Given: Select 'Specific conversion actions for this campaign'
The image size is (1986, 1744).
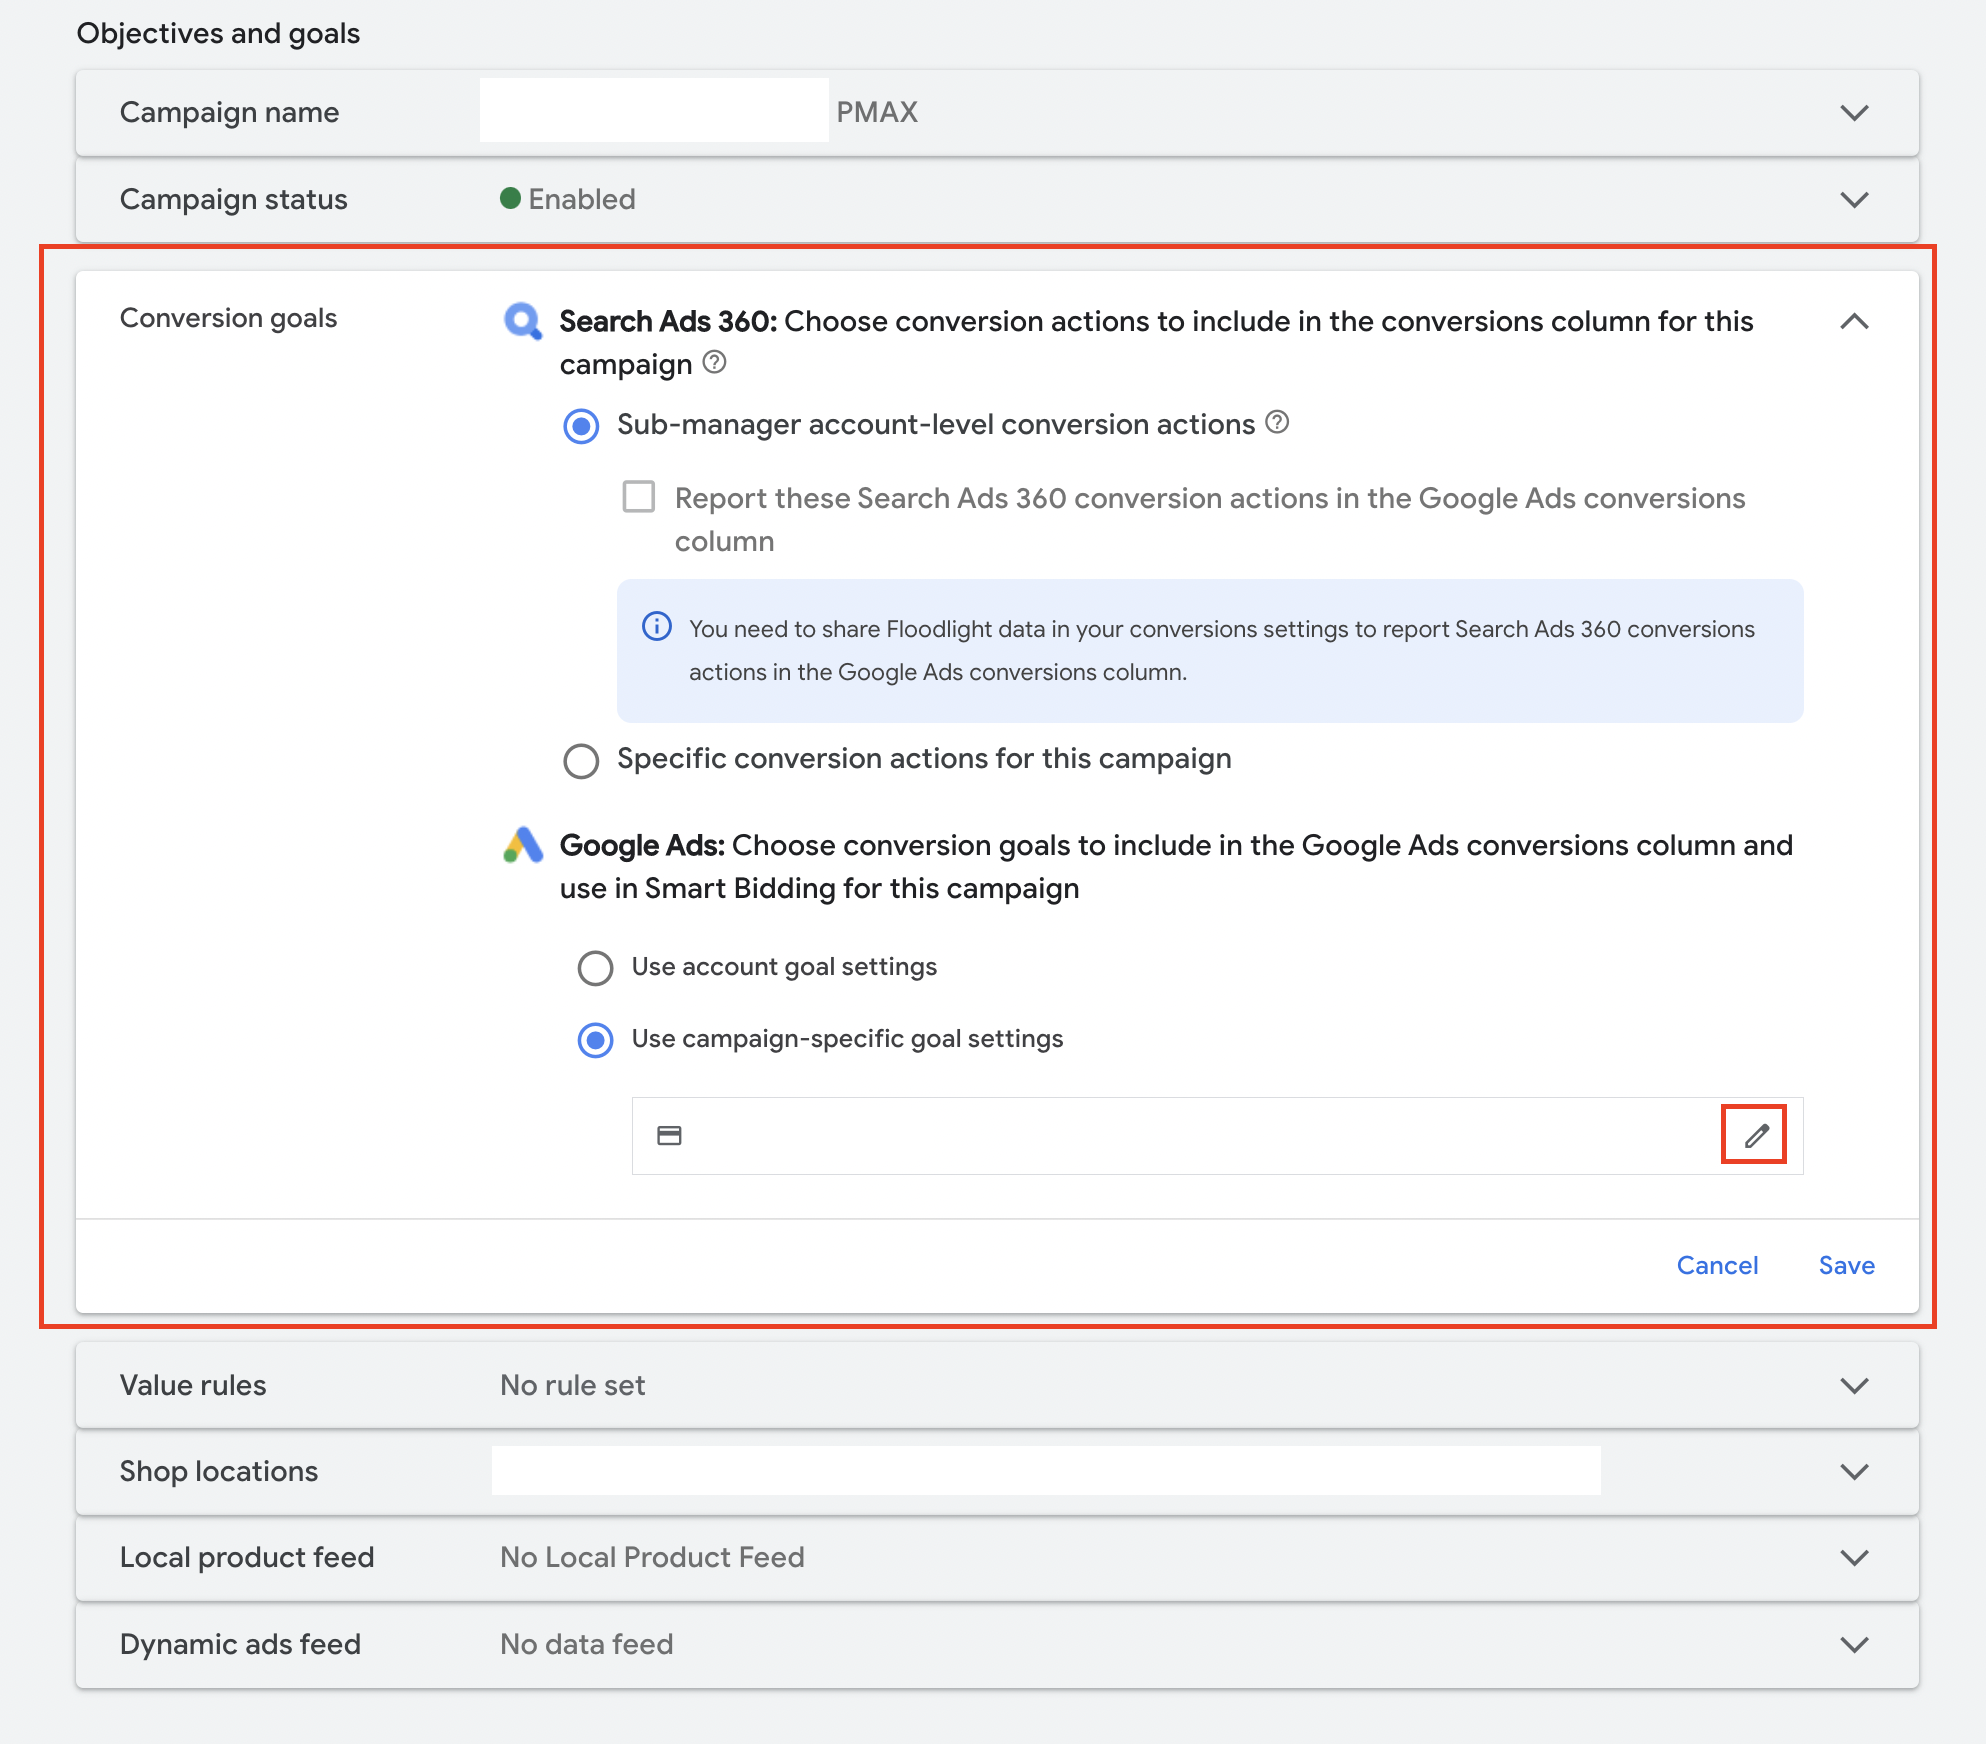Looking at the screenshot, I should pyautogui.click(x=581, y=760).
